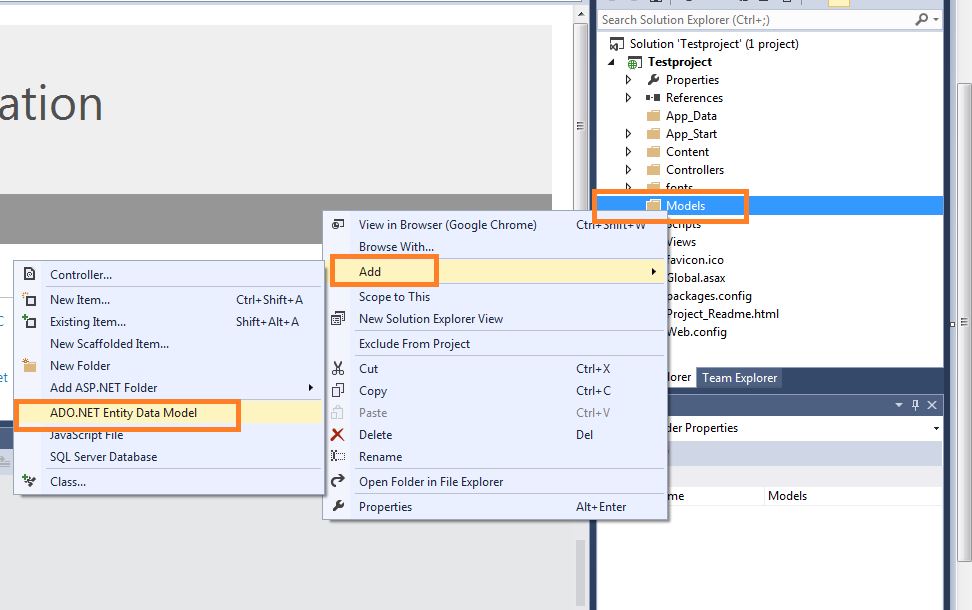Close the Properties panel
Image resolution: width=972 pixels, height=610 pixels.
coord(932,405)
